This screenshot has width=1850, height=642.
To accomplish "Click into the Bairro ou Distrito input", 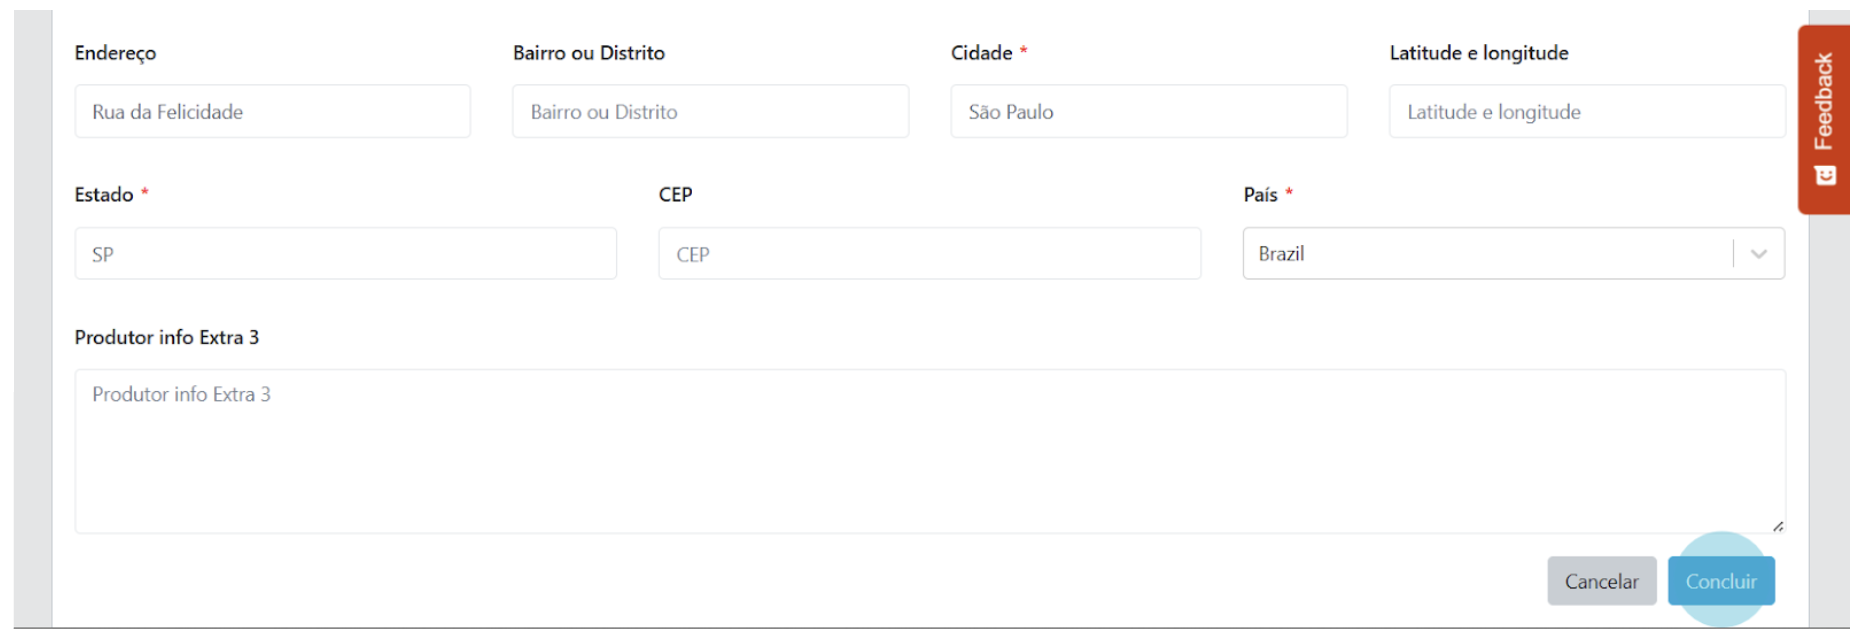I will coord(710,111).
